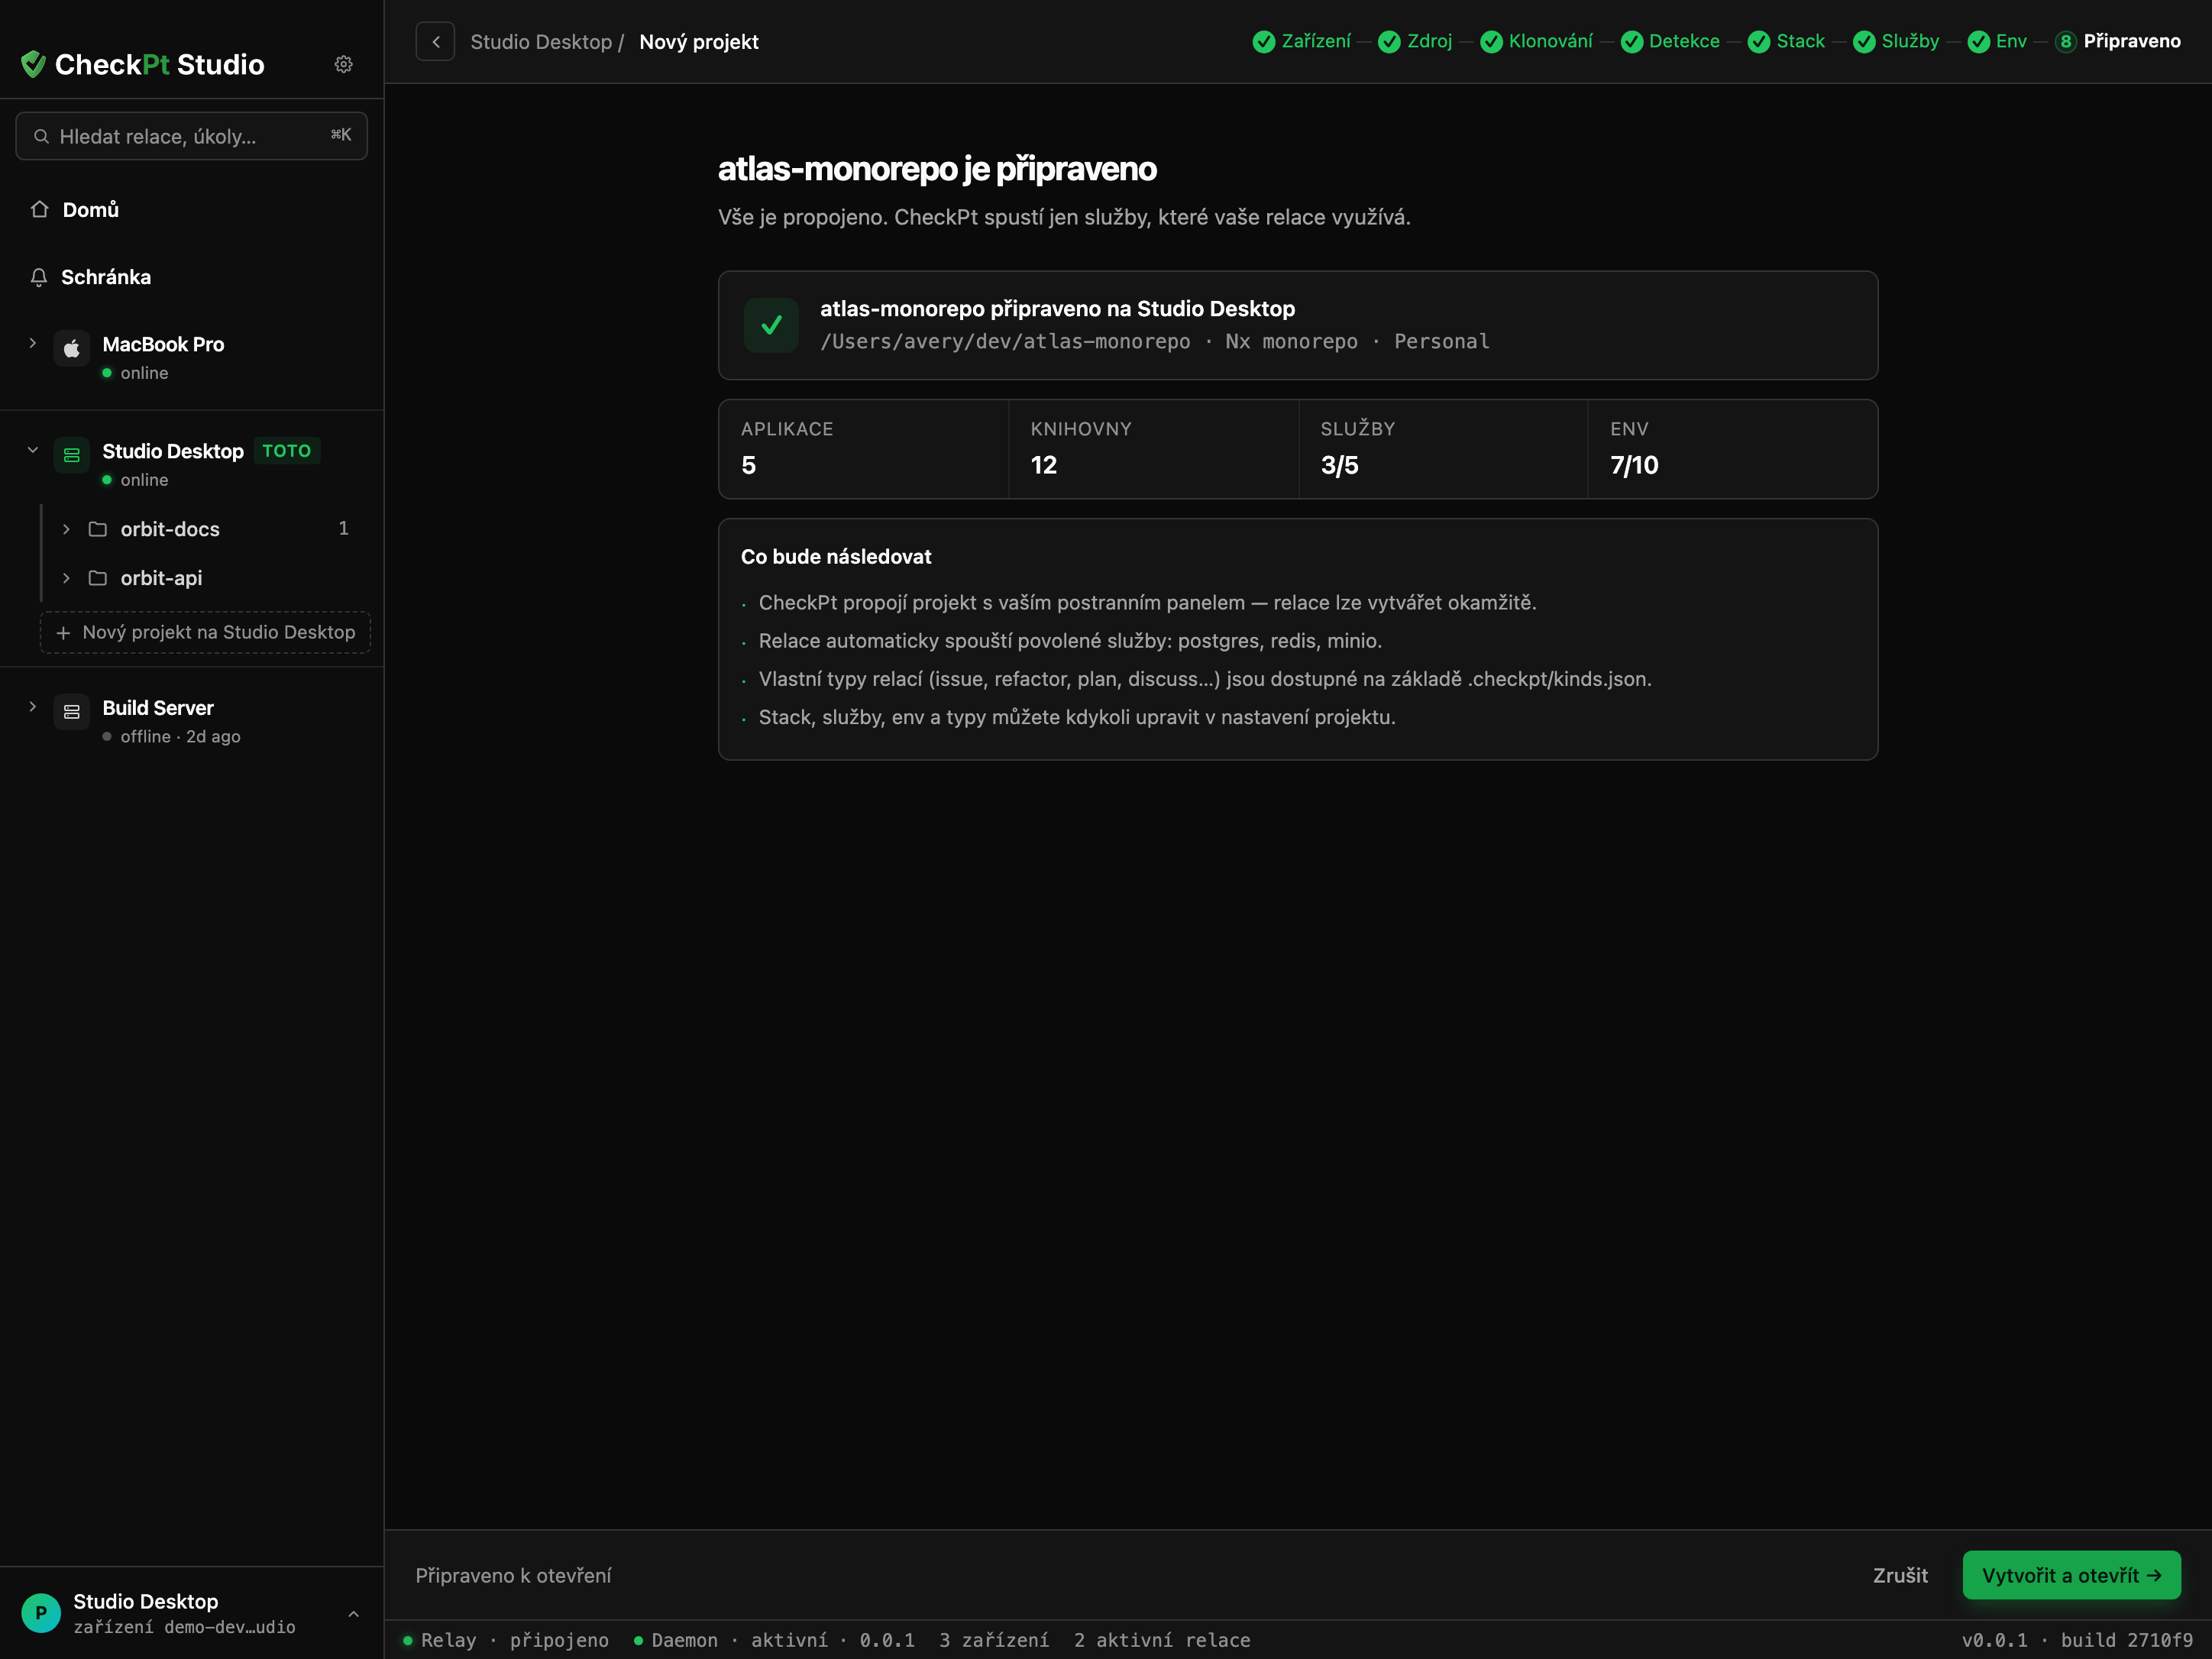
Task: Go to the Zdroj step
Action: pos(1415,41)
